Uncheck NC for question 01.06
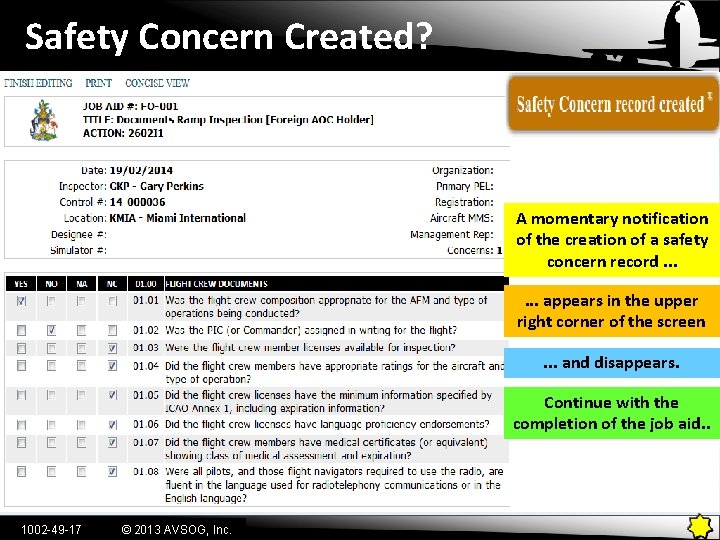Viewport: 720px width, 540px height. point(112,425)
